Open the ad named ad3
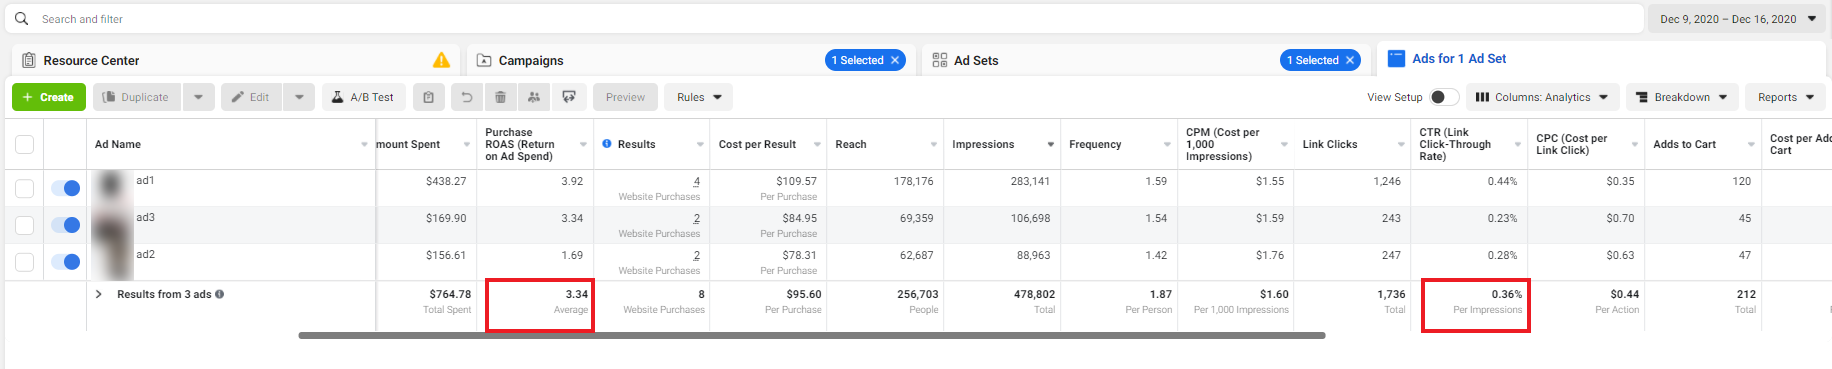 tap(145, 217)
